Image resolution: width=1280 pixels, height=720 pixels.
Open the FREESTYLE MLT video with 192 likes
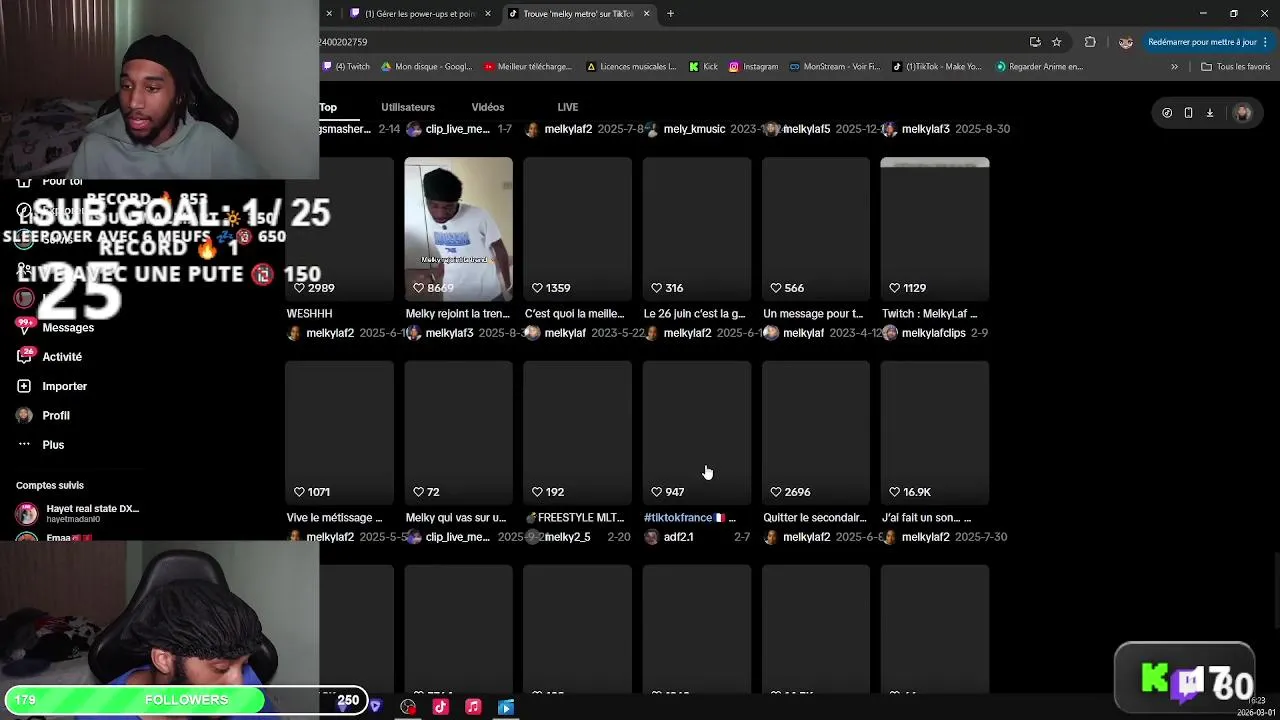(x=577, y=433)
